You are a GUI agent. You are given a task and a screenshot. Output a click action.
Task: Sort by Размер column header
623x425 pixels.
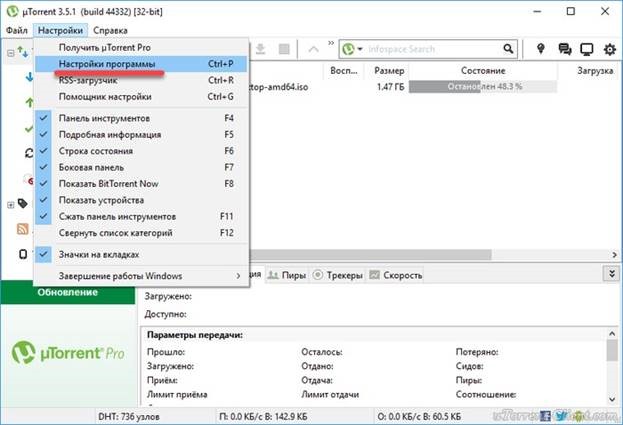click(389, 71)
